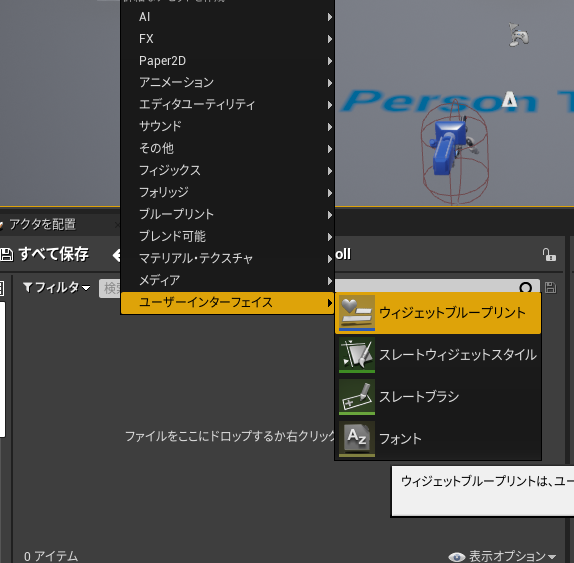Expand arrow beside Paper2D menu item
Image resolution: width=574 pixels, height=563 pixels.
tap(330, 61)
